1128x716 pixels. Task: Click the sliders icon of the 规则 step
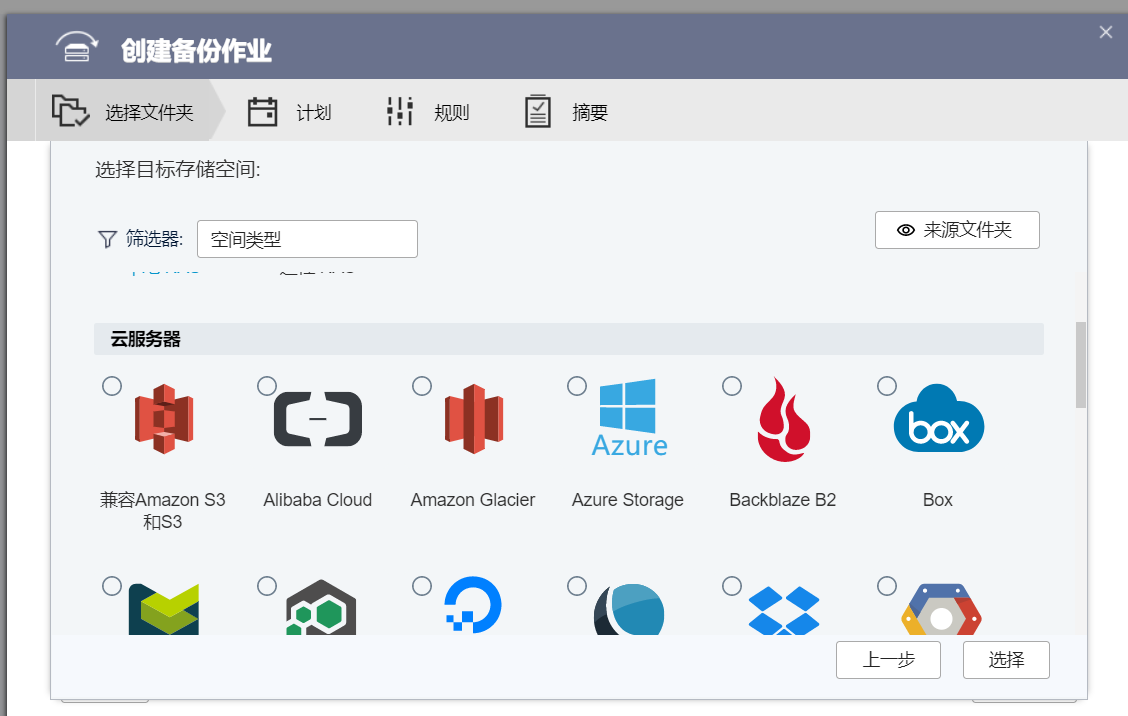click(400, 112)
